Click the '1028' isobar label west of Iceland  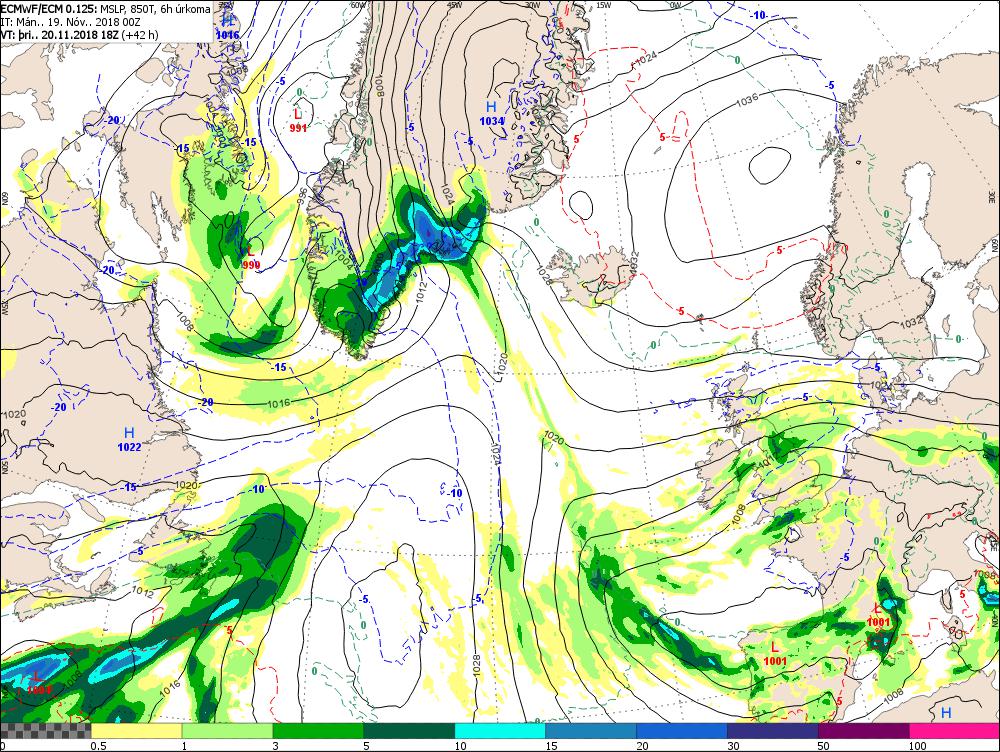tap(543, 276)
